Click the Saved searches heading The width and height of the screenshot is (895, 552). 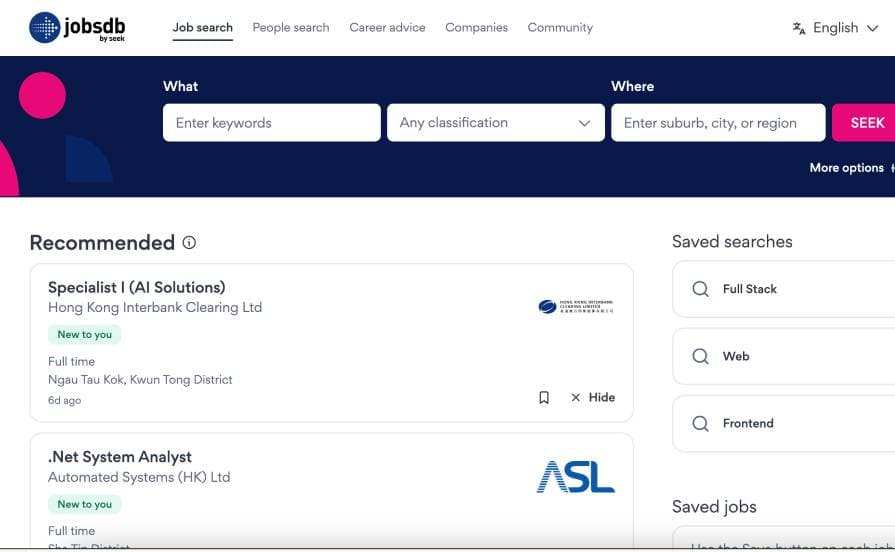[x=732, y=241]
